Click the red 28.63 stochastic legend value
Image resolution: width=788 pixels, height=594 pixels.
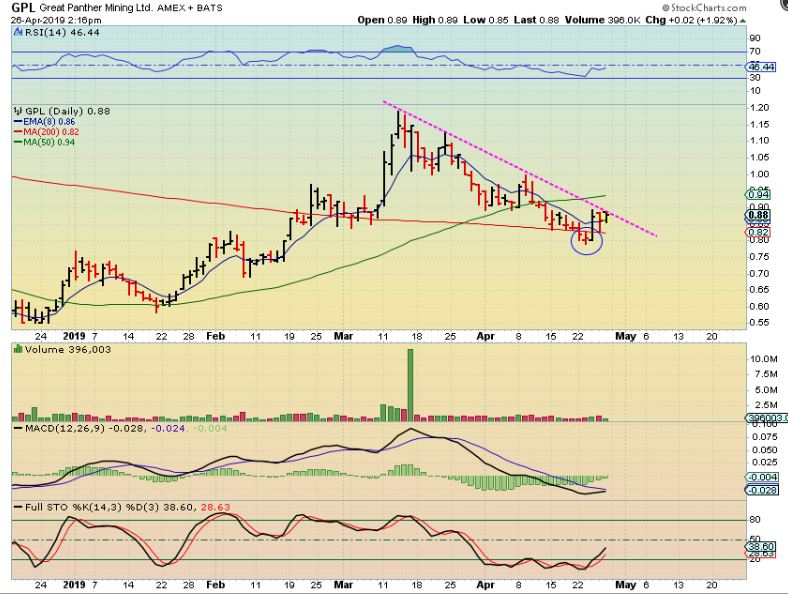tap(215, 507)
